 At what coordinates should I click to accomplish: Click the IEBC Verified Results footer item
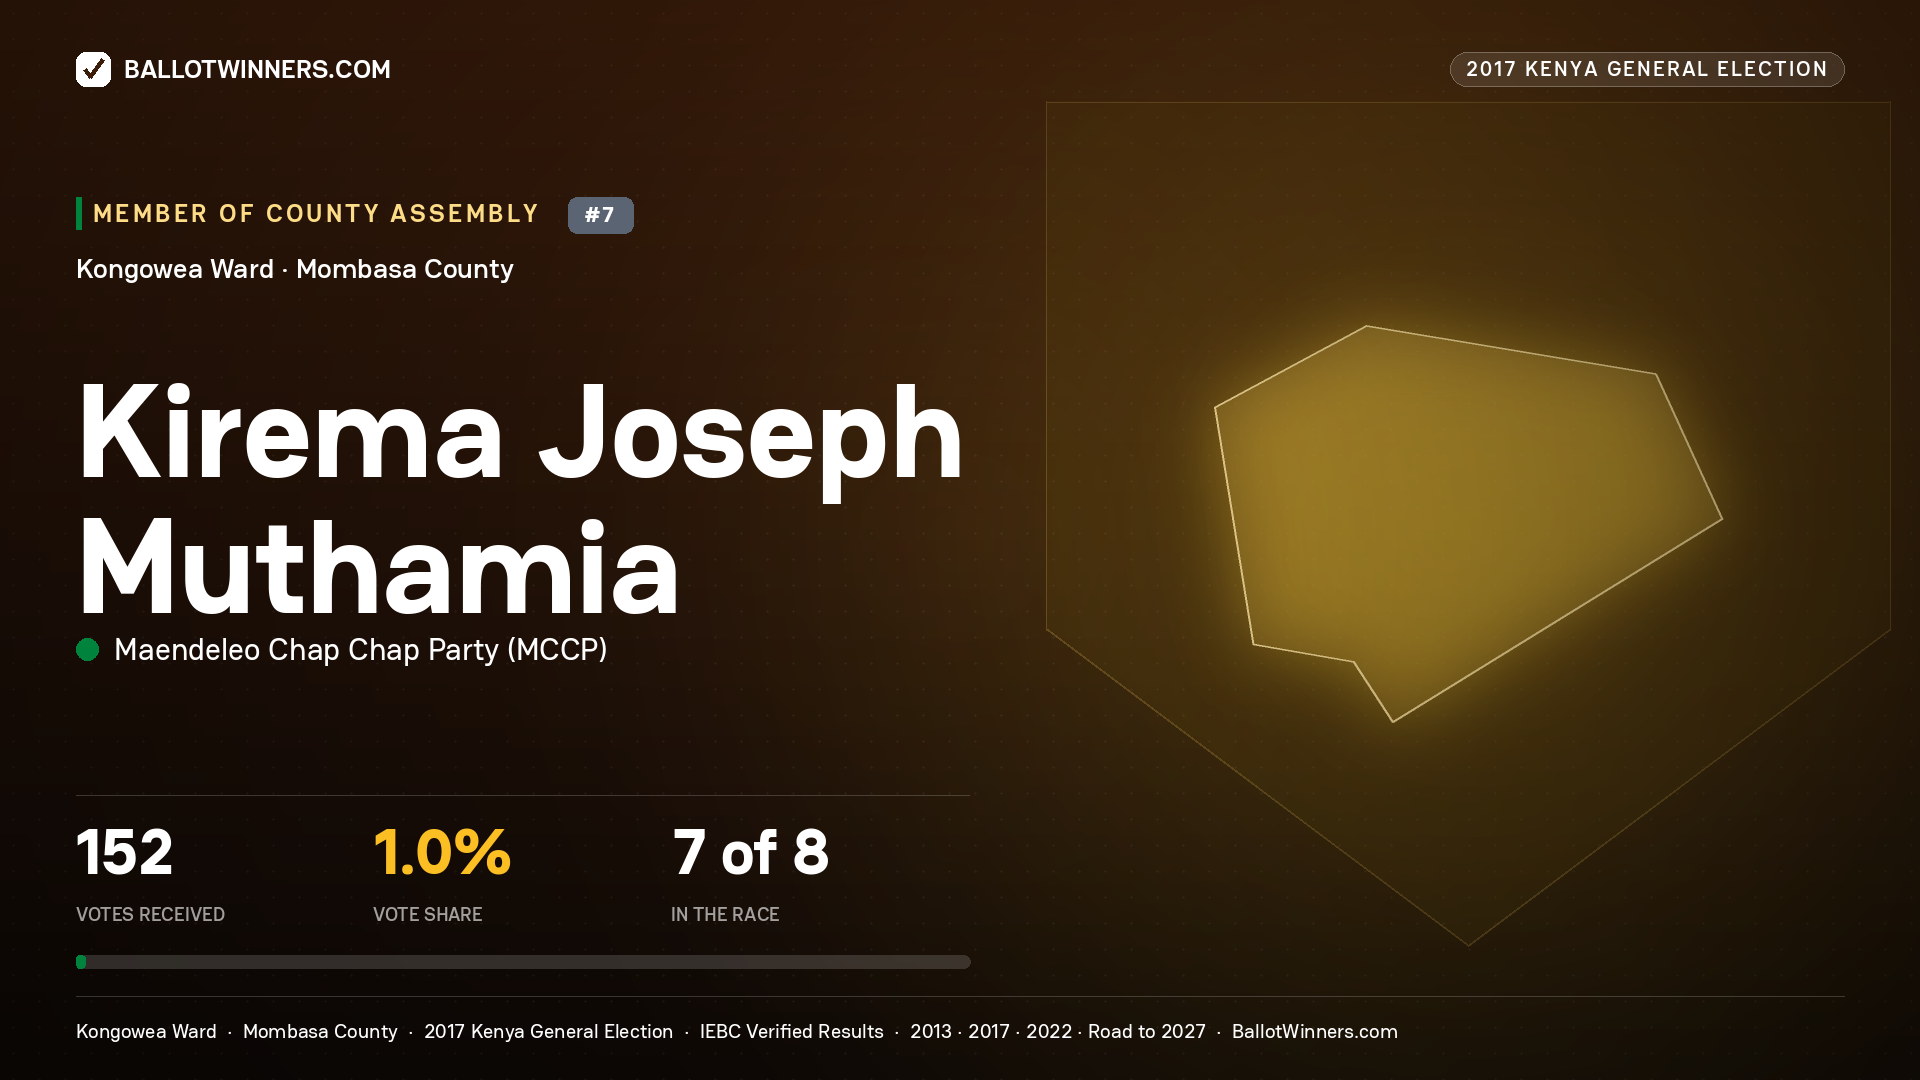[x=792, y=1032]
